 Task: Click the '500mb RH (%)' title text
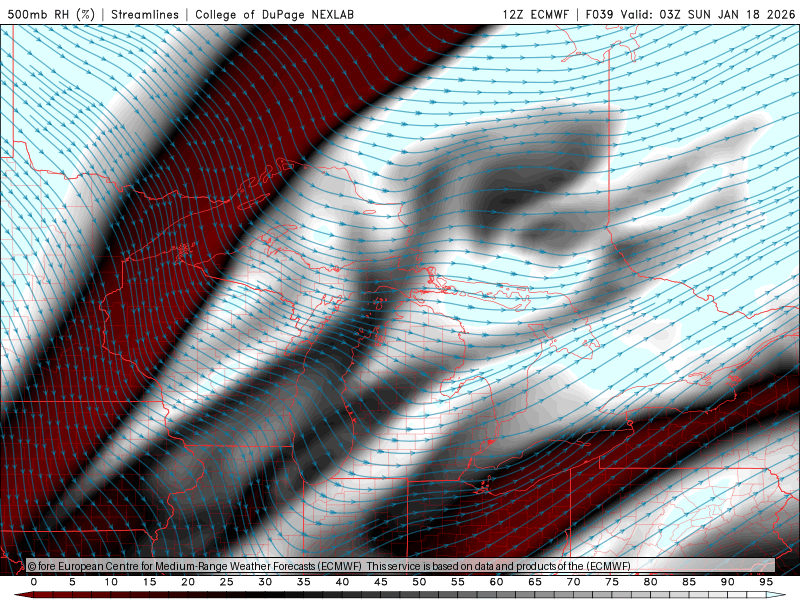(x=51, y=14)
